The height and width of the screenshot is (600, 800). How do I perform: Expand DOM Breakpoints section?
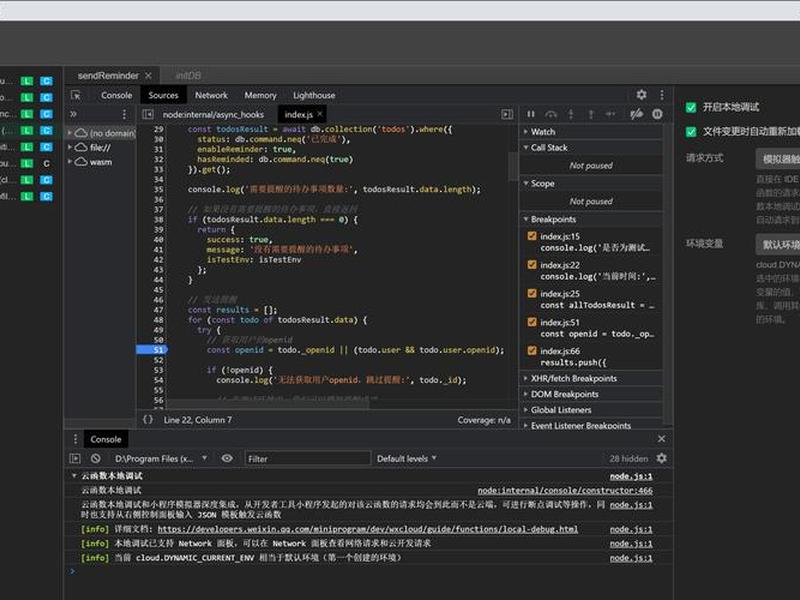592,394
